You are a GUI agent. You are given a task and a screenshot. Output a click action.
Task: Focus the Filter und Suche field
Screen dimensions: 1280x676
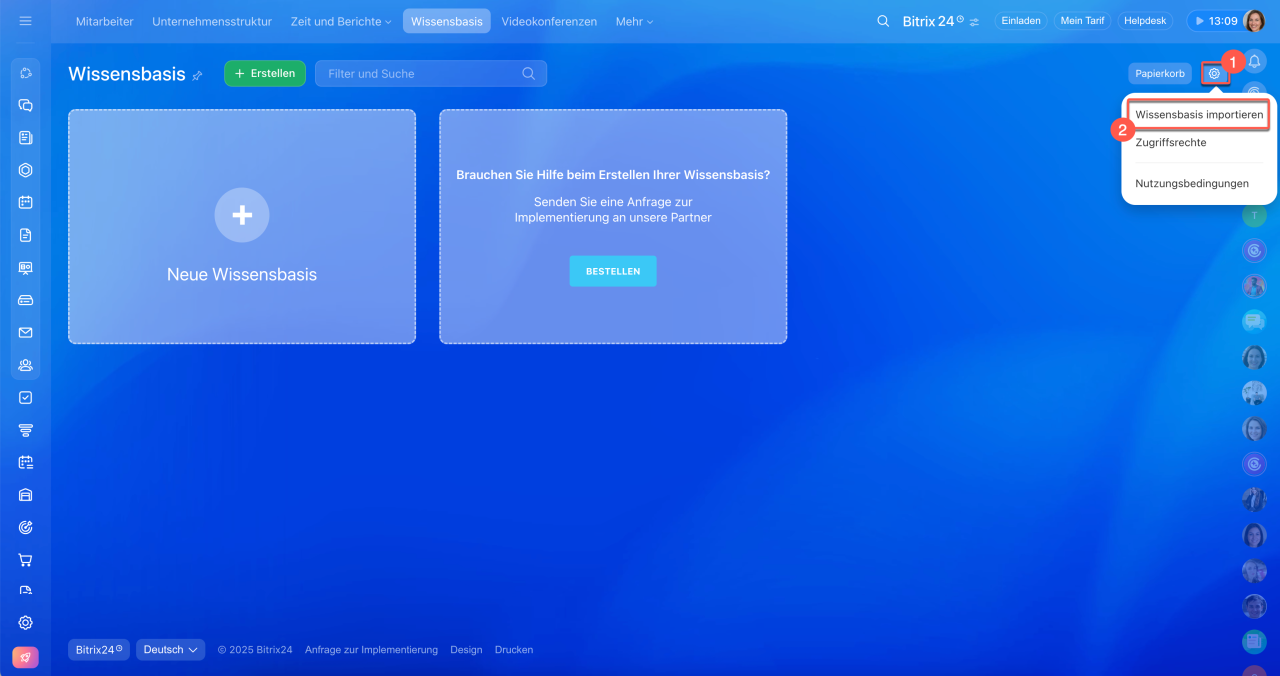point(431,73)
